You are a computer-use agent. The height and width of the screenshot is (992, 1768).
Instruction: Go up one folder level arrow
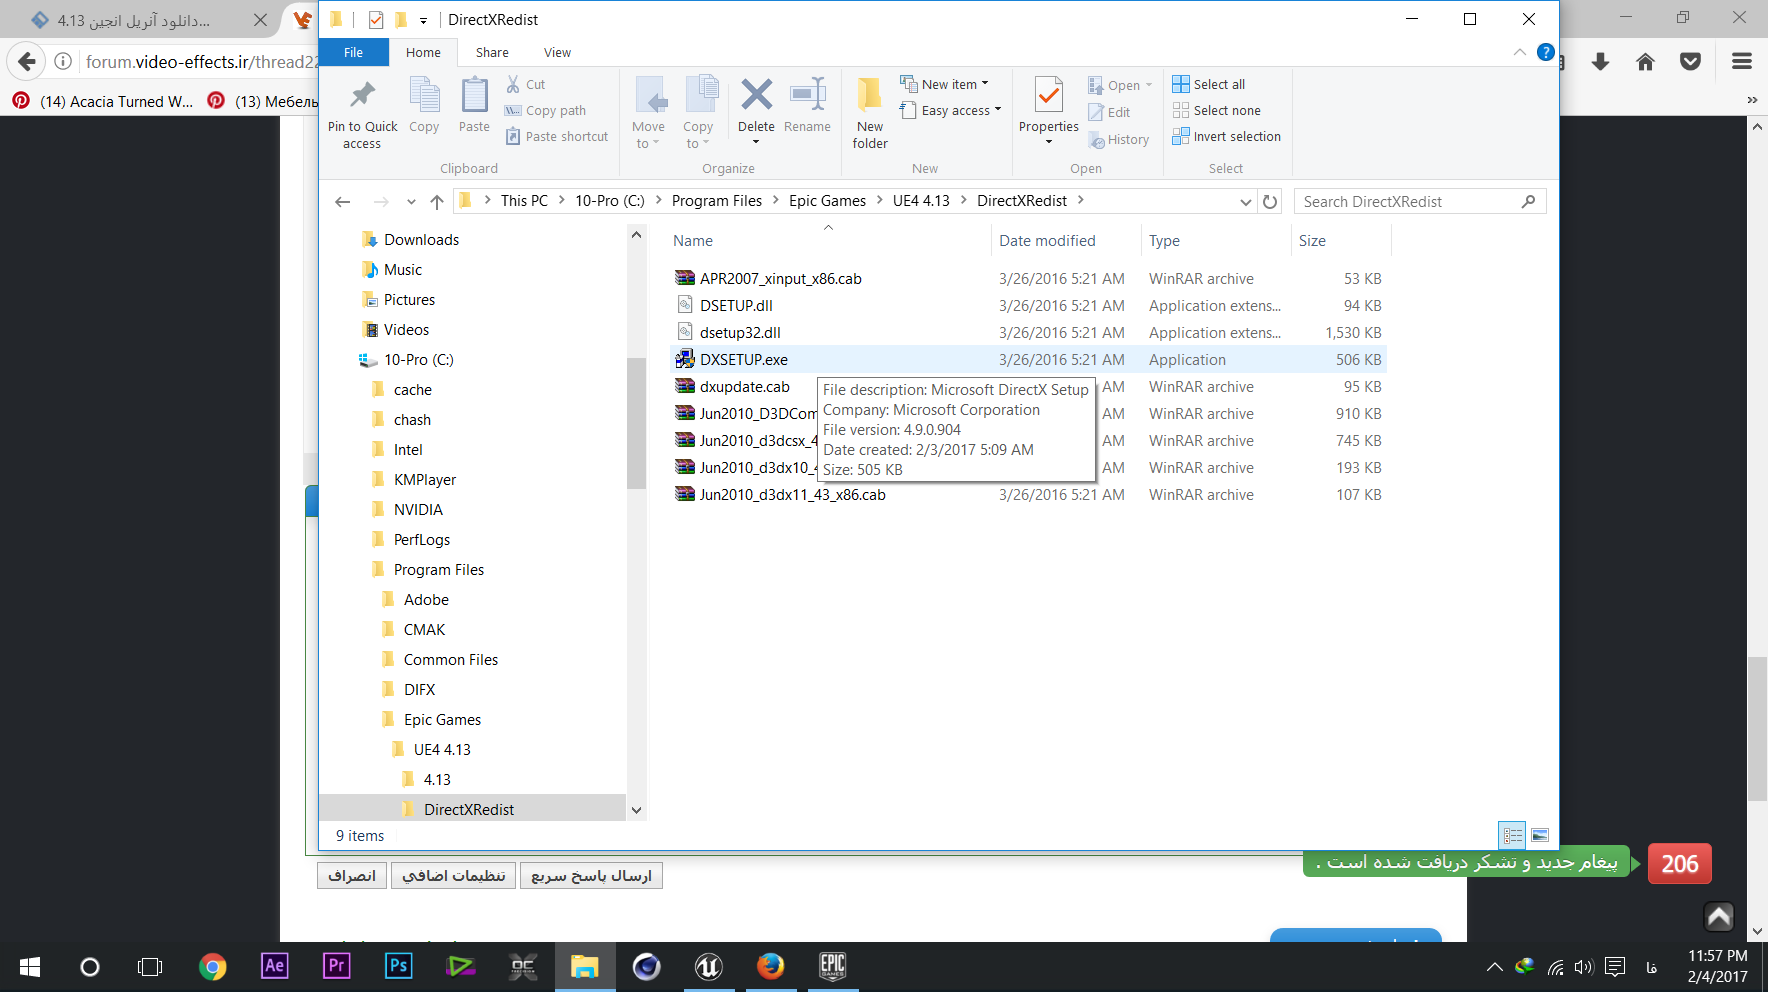pyautogui.click(x=437, y=201)
